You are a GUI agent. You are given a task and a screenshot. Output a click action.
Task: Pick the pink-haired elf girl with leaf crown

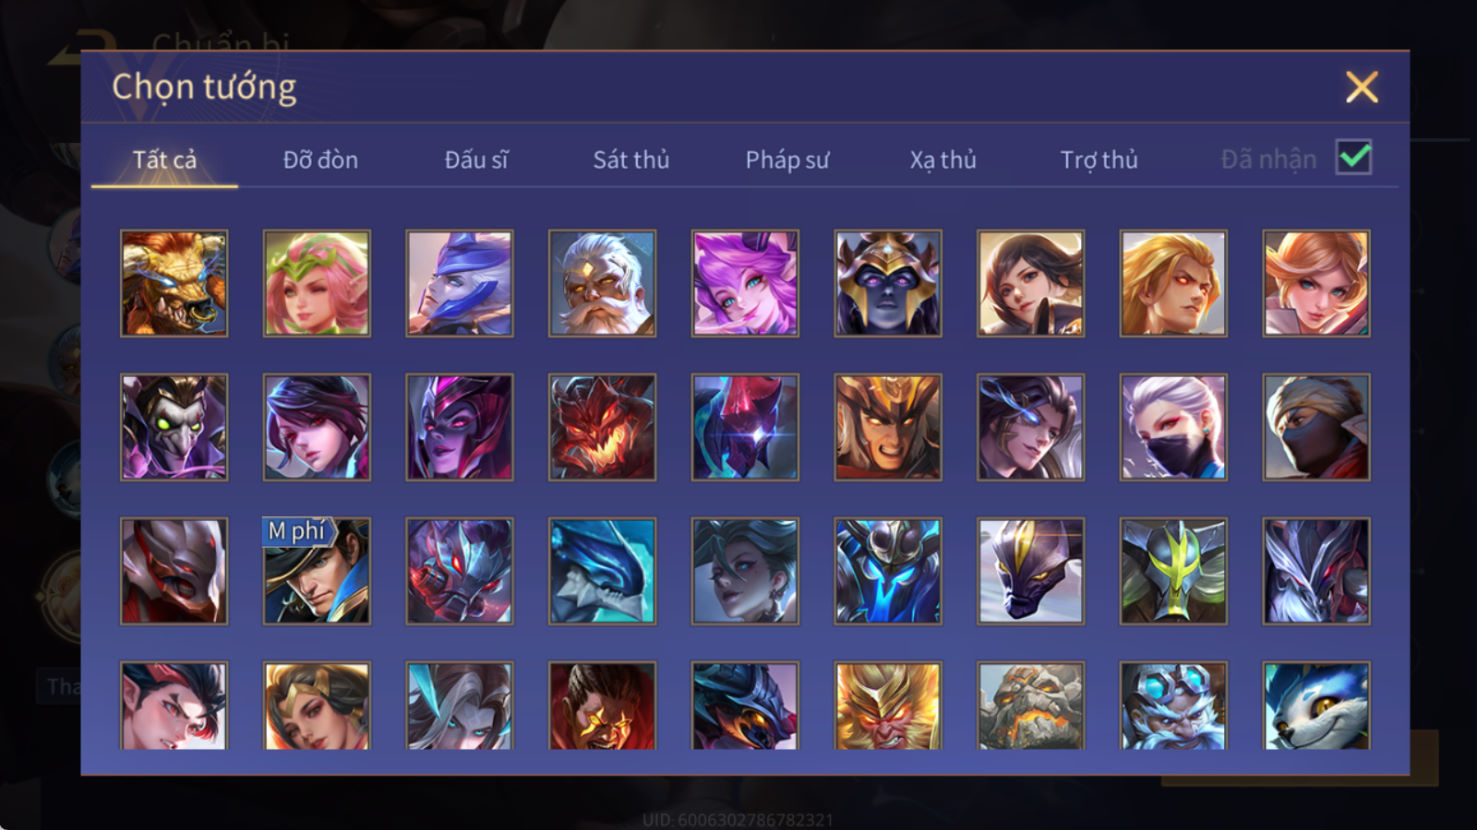point(317,283)
